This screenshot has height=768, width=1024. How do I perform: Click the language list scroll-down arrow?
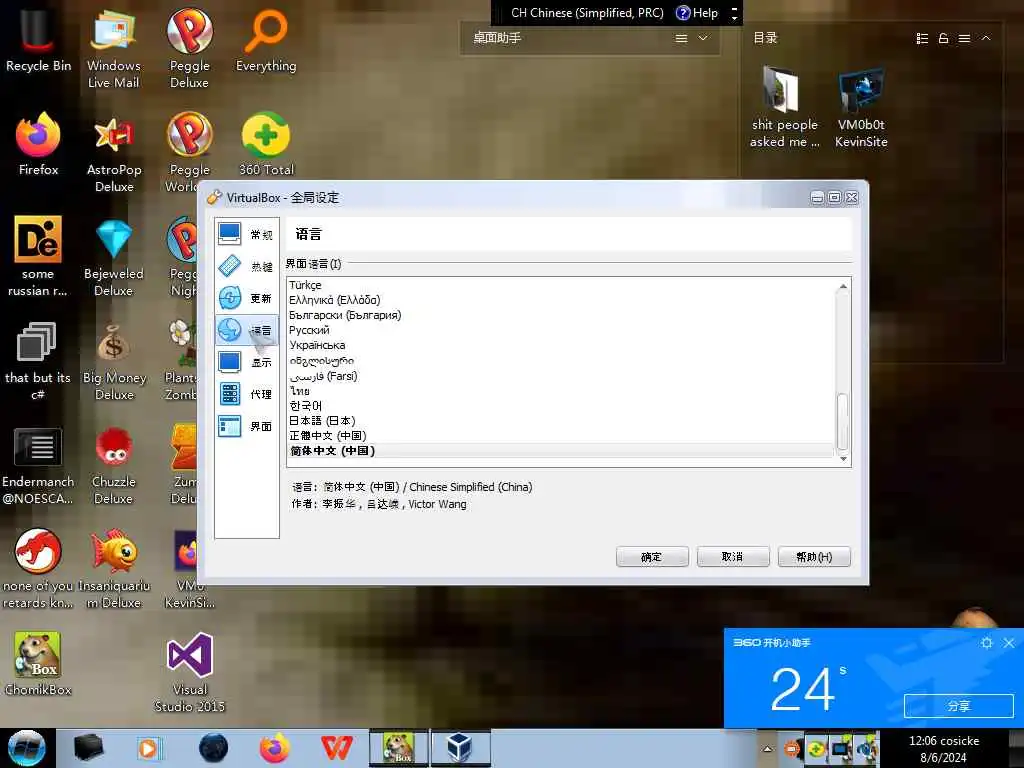click(843, 458)
